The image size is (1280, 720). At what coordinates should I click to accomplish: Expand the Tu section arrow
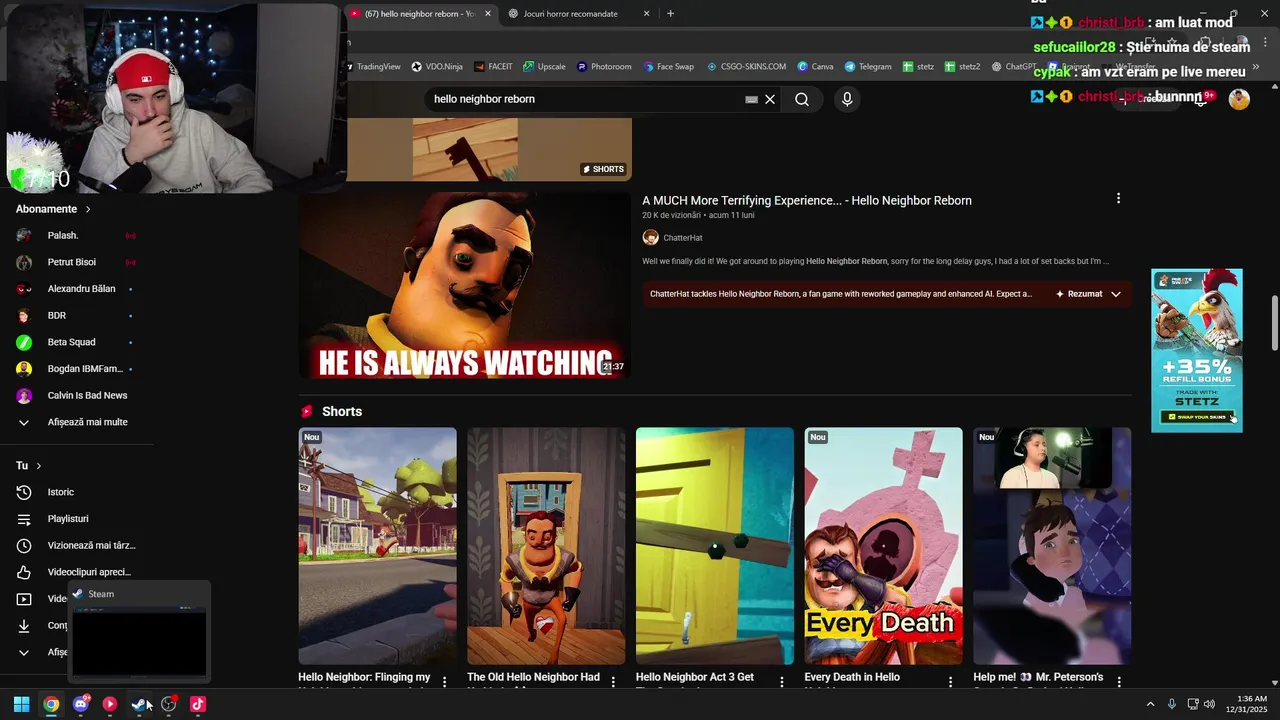coord(39,466)
